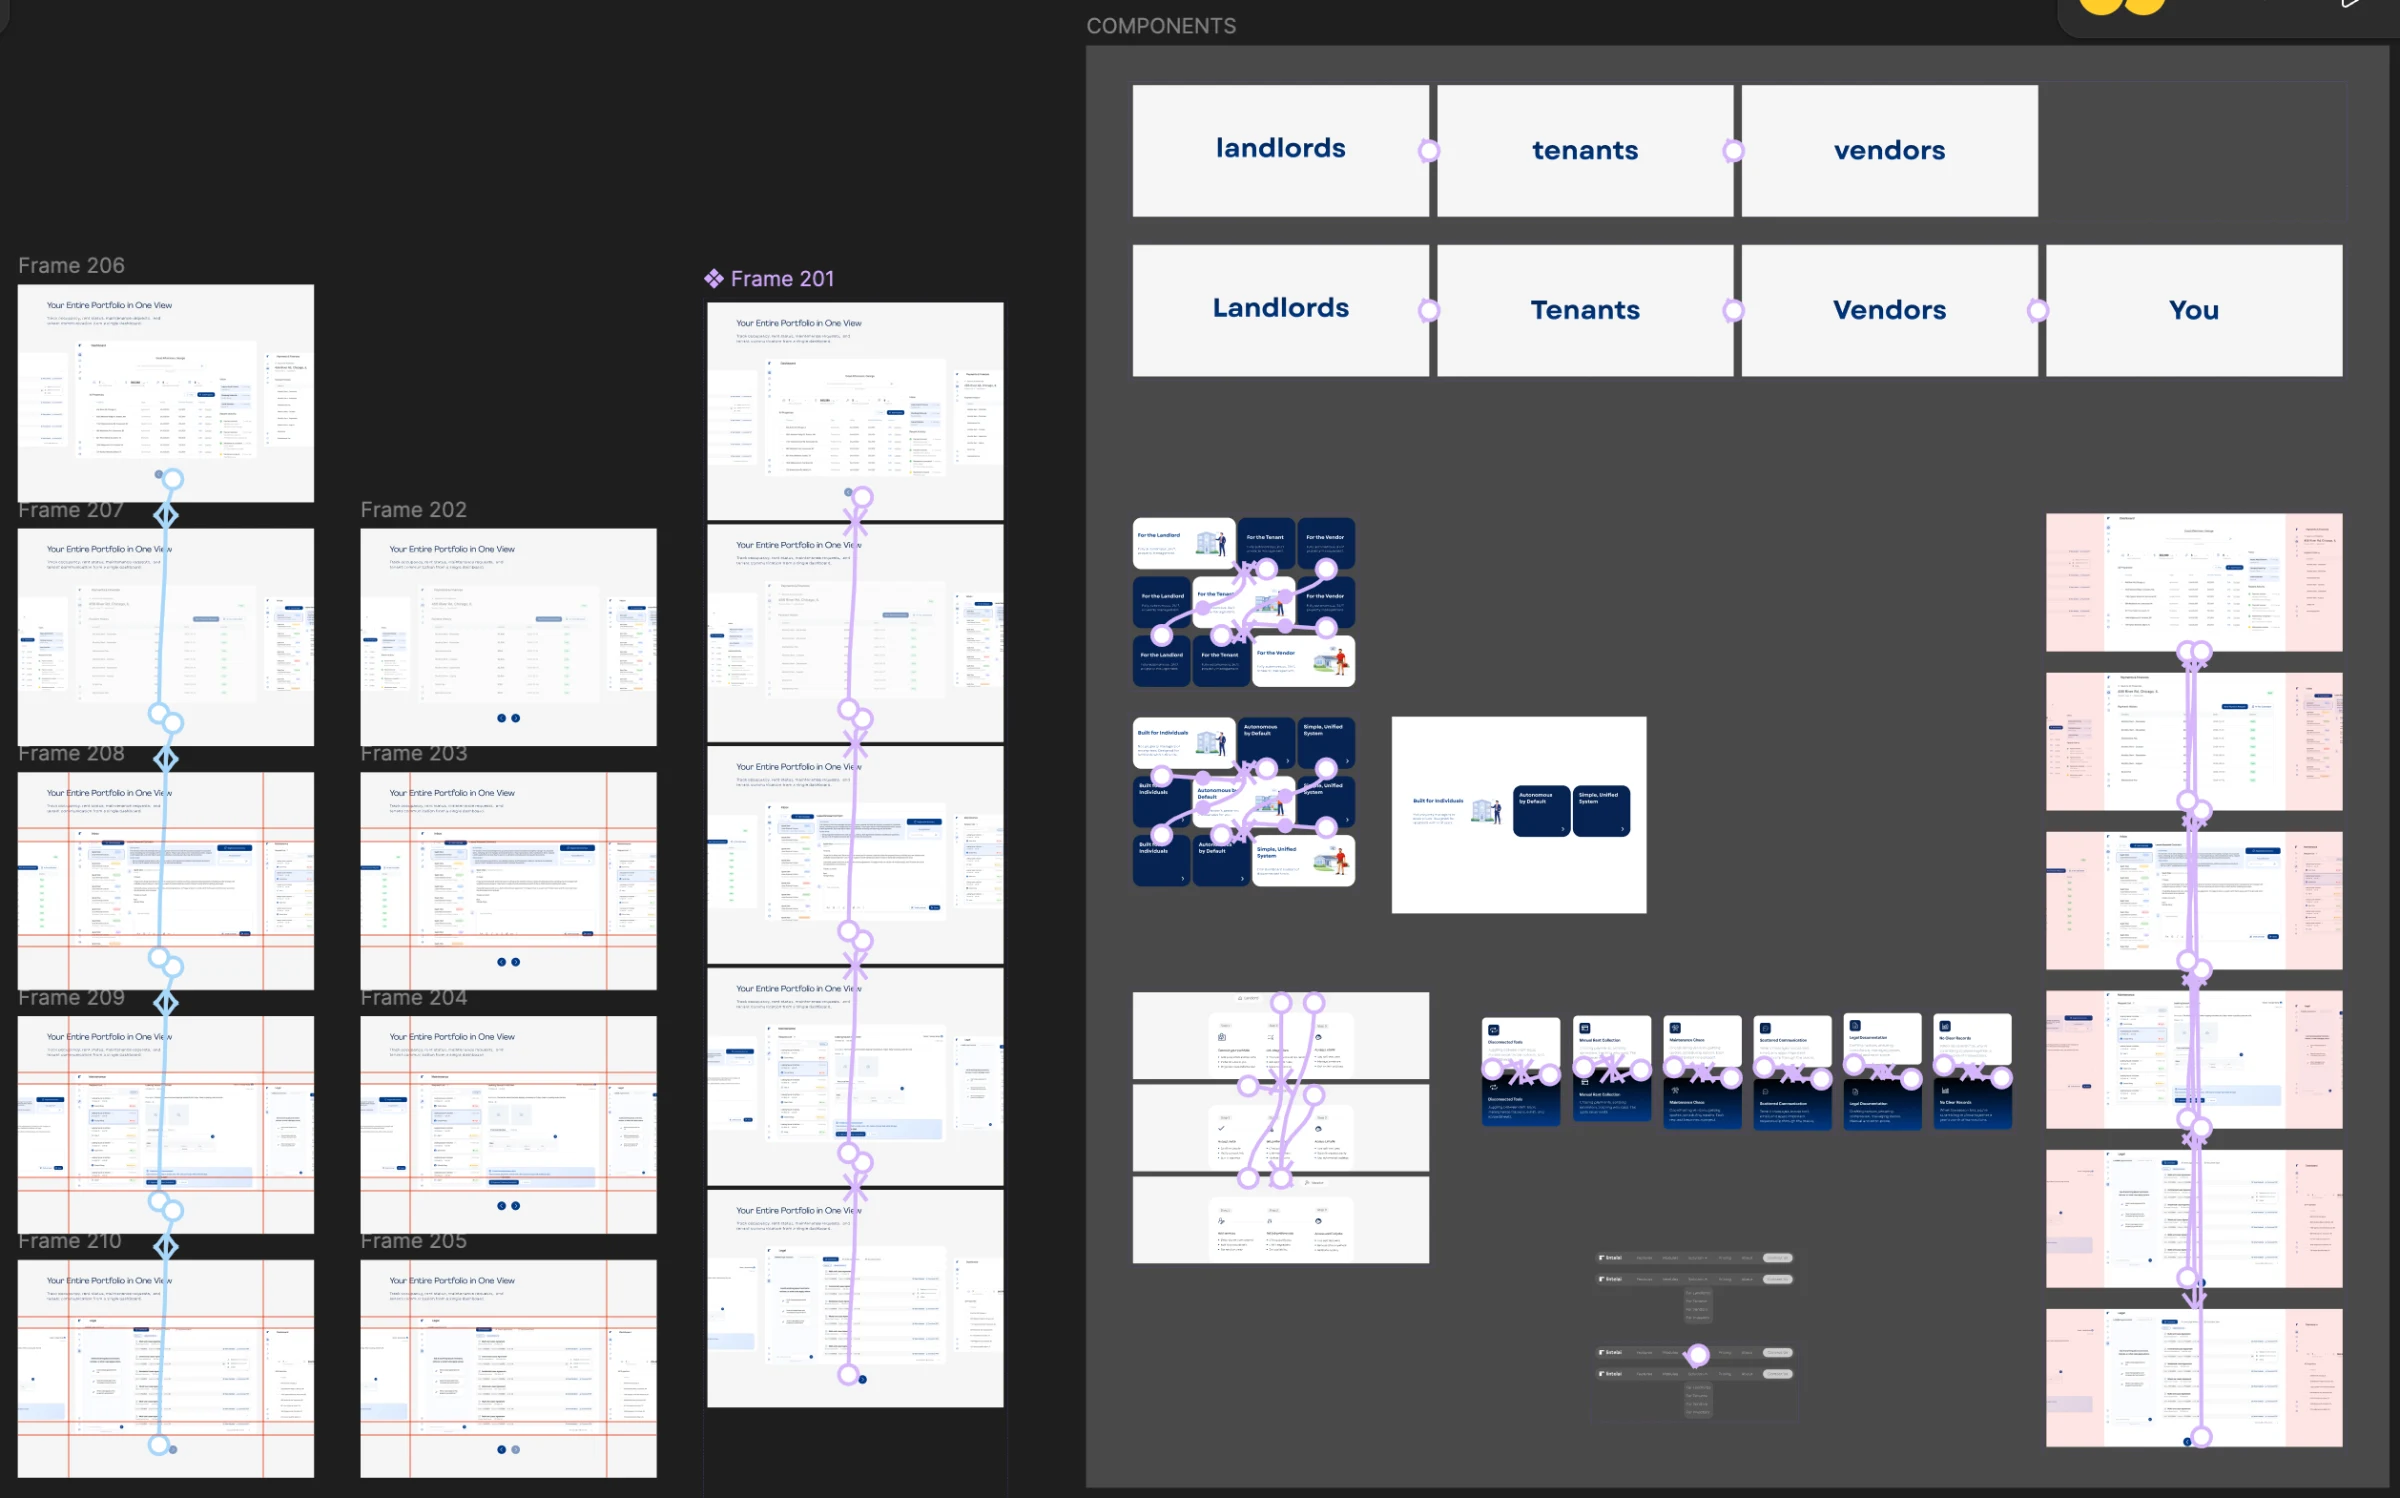Select the white Legal Documentation card
2400x1498 pixels.
[x=1882, y=1039]
